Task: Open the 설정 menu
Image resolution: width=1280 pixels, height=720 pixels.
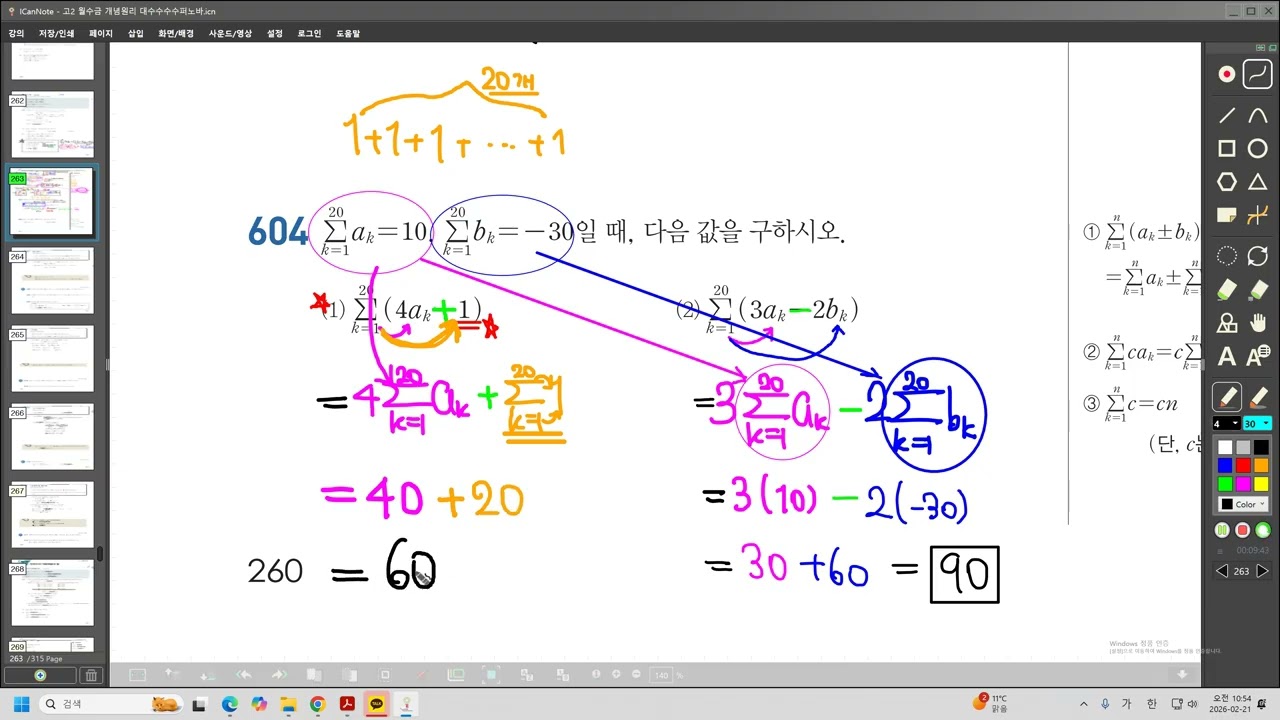Action: pyautogui.click(x=275, y=33)
